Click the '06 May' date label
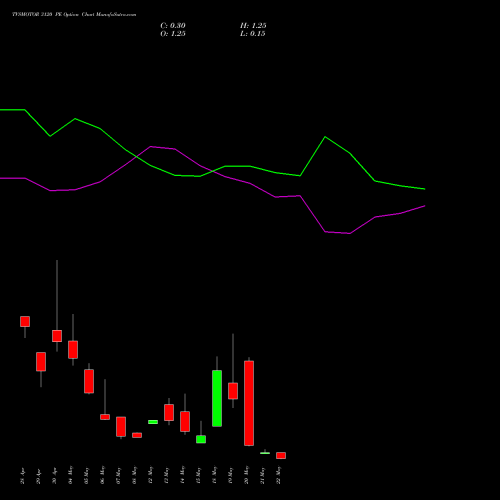The height and width of the screenshot is (500, 500). pos(102,475)
